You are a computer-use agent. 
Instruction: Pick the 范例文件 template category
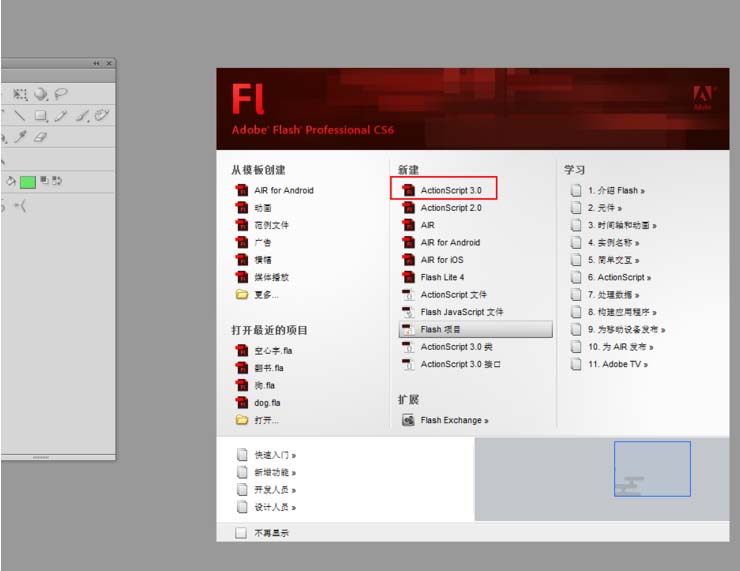point(261,225)
